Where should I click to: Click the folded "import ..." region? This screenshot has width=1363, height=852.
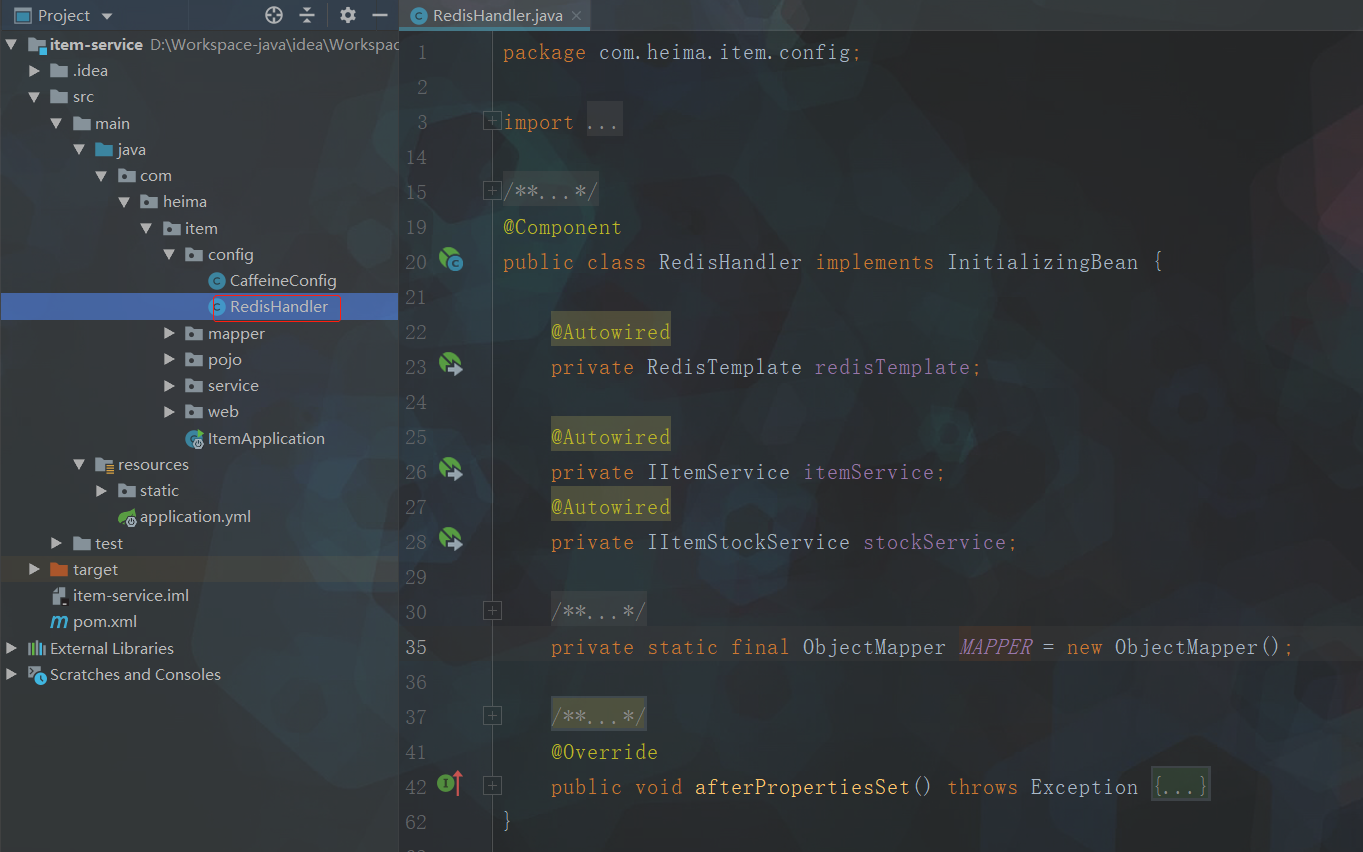pos(563,122)
